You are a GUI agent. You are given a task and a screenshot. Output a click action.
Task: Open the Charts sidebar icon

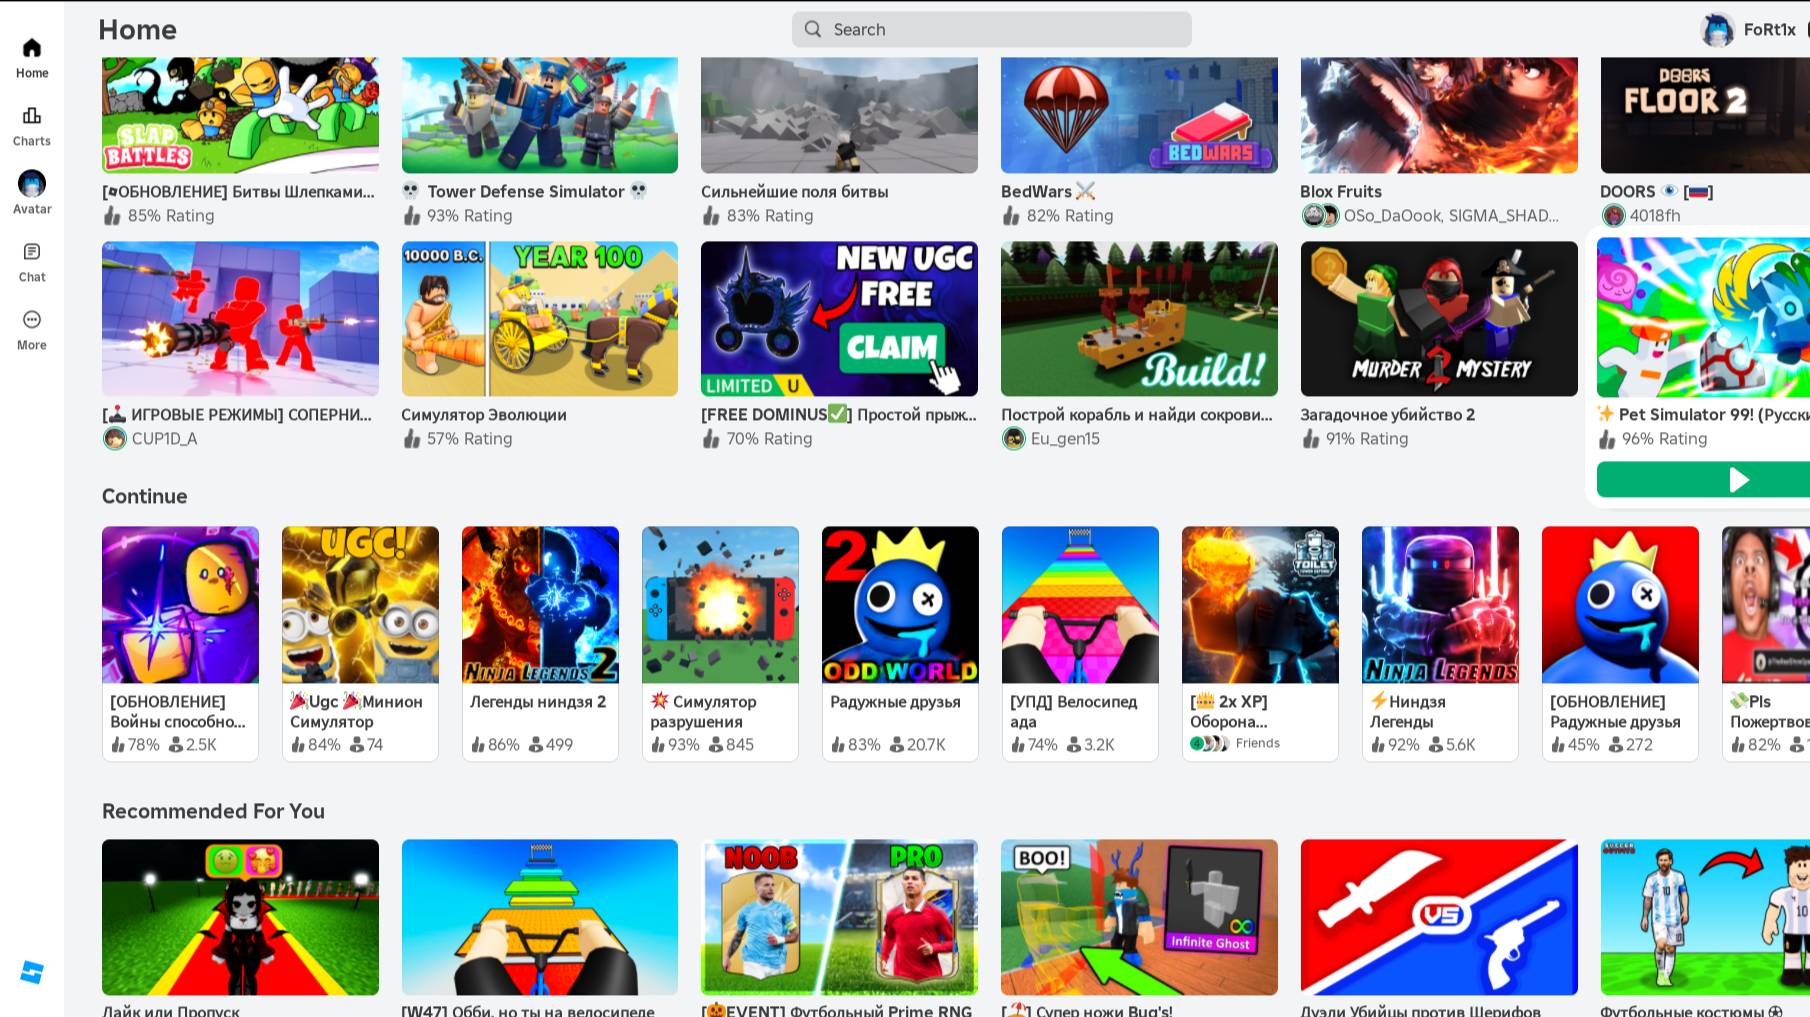[32, 116]
